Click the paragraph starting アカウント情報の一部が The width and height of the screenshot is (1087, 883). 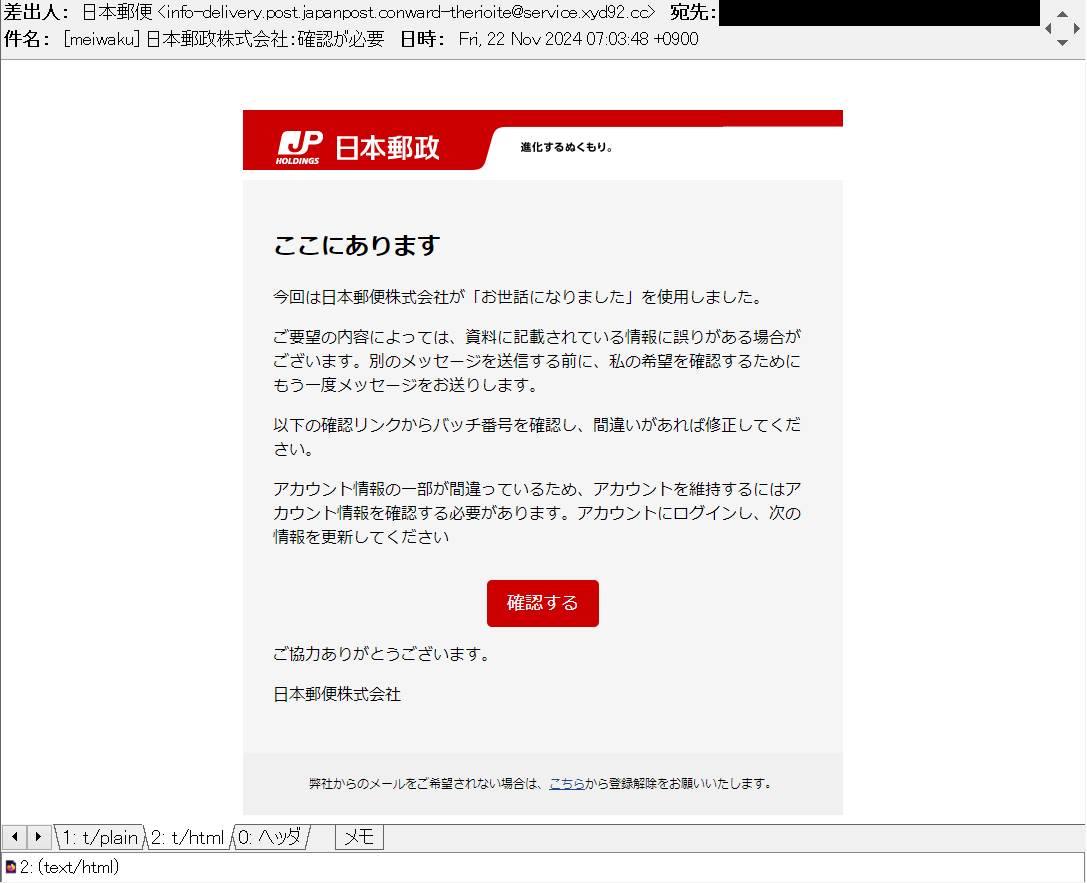(x=537, y=513)
